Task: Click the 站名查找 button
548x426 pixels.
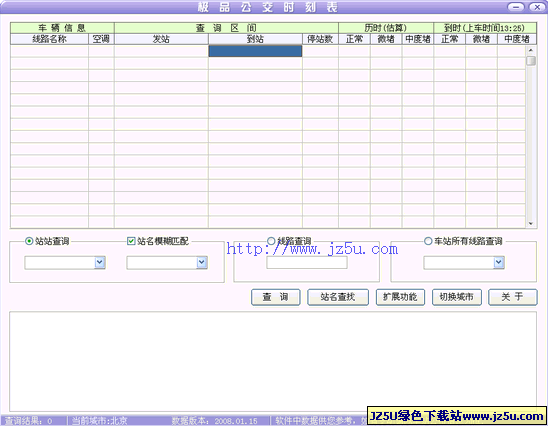Action: tap(338, 297)
